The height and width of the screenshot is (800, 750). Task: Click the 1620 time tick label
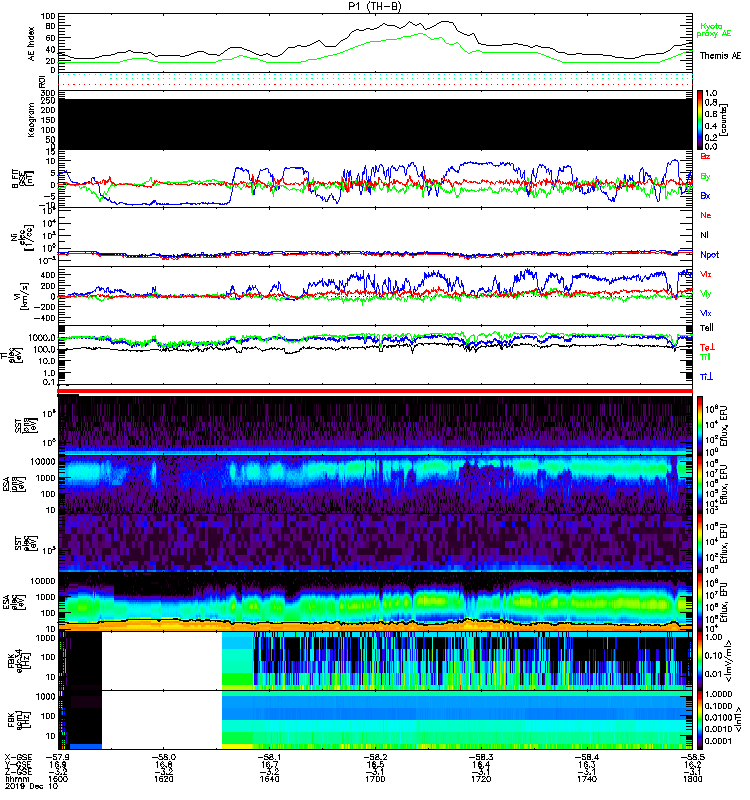click(x=163, y=779)
